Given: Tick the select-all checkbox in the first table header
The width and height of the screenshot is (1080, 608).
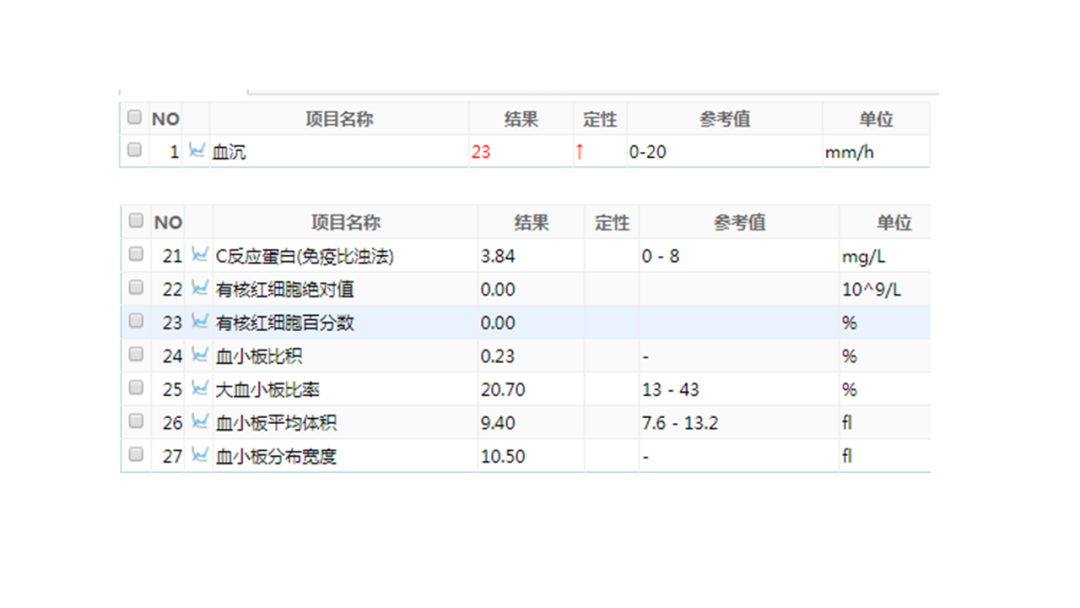Looking at the screenshot, I should (x=135, y=117).
